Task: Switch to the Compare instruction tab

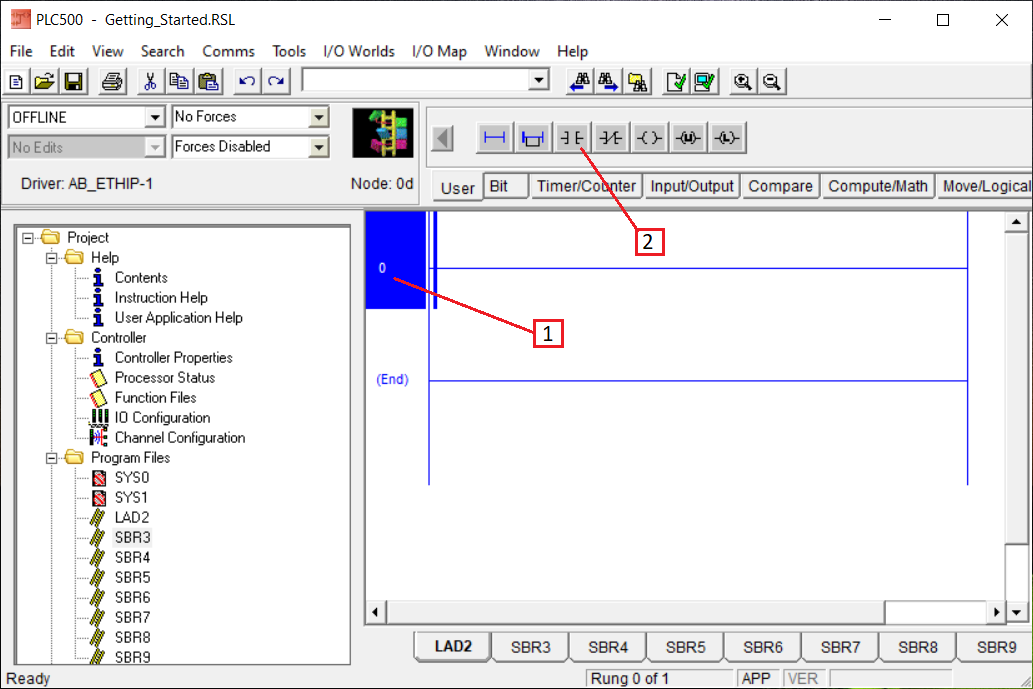Action: tap(780, 186)
